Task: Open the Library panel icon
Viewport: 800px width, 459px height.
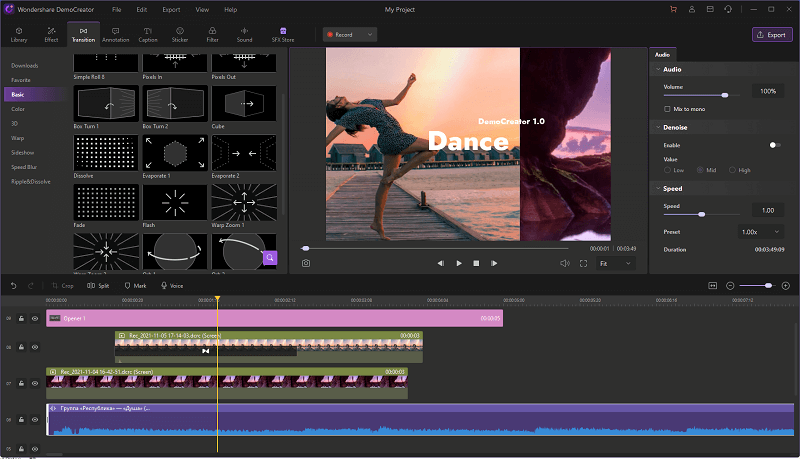Action: 19,31
